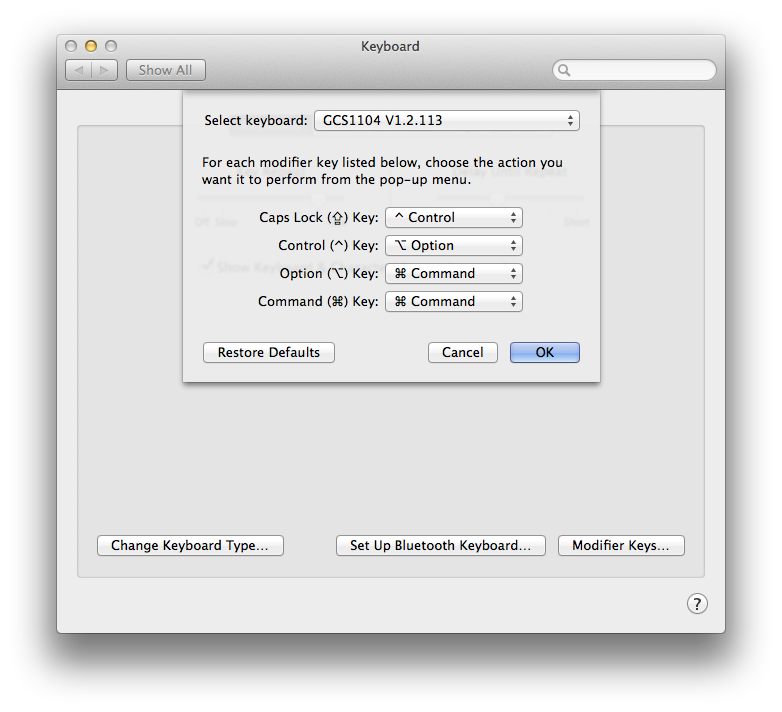Click the Show All button

[166, 70]
